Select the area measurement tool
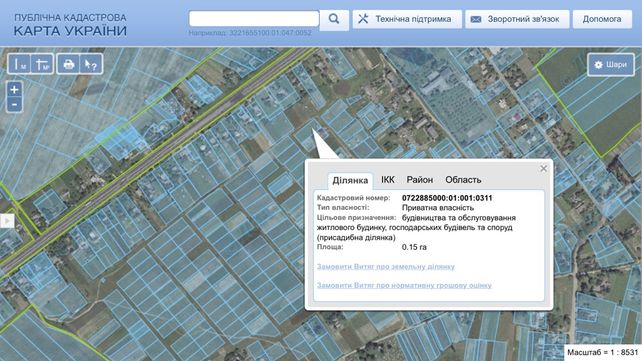This screenshot has width=642, height=361. click(x=42, y=64)
